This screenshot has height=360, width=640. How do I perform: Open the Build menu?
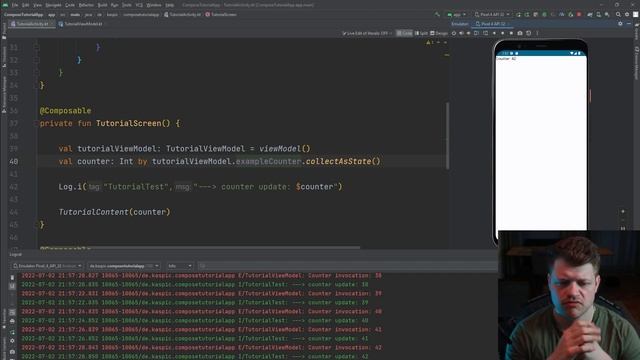pos(102,5)
